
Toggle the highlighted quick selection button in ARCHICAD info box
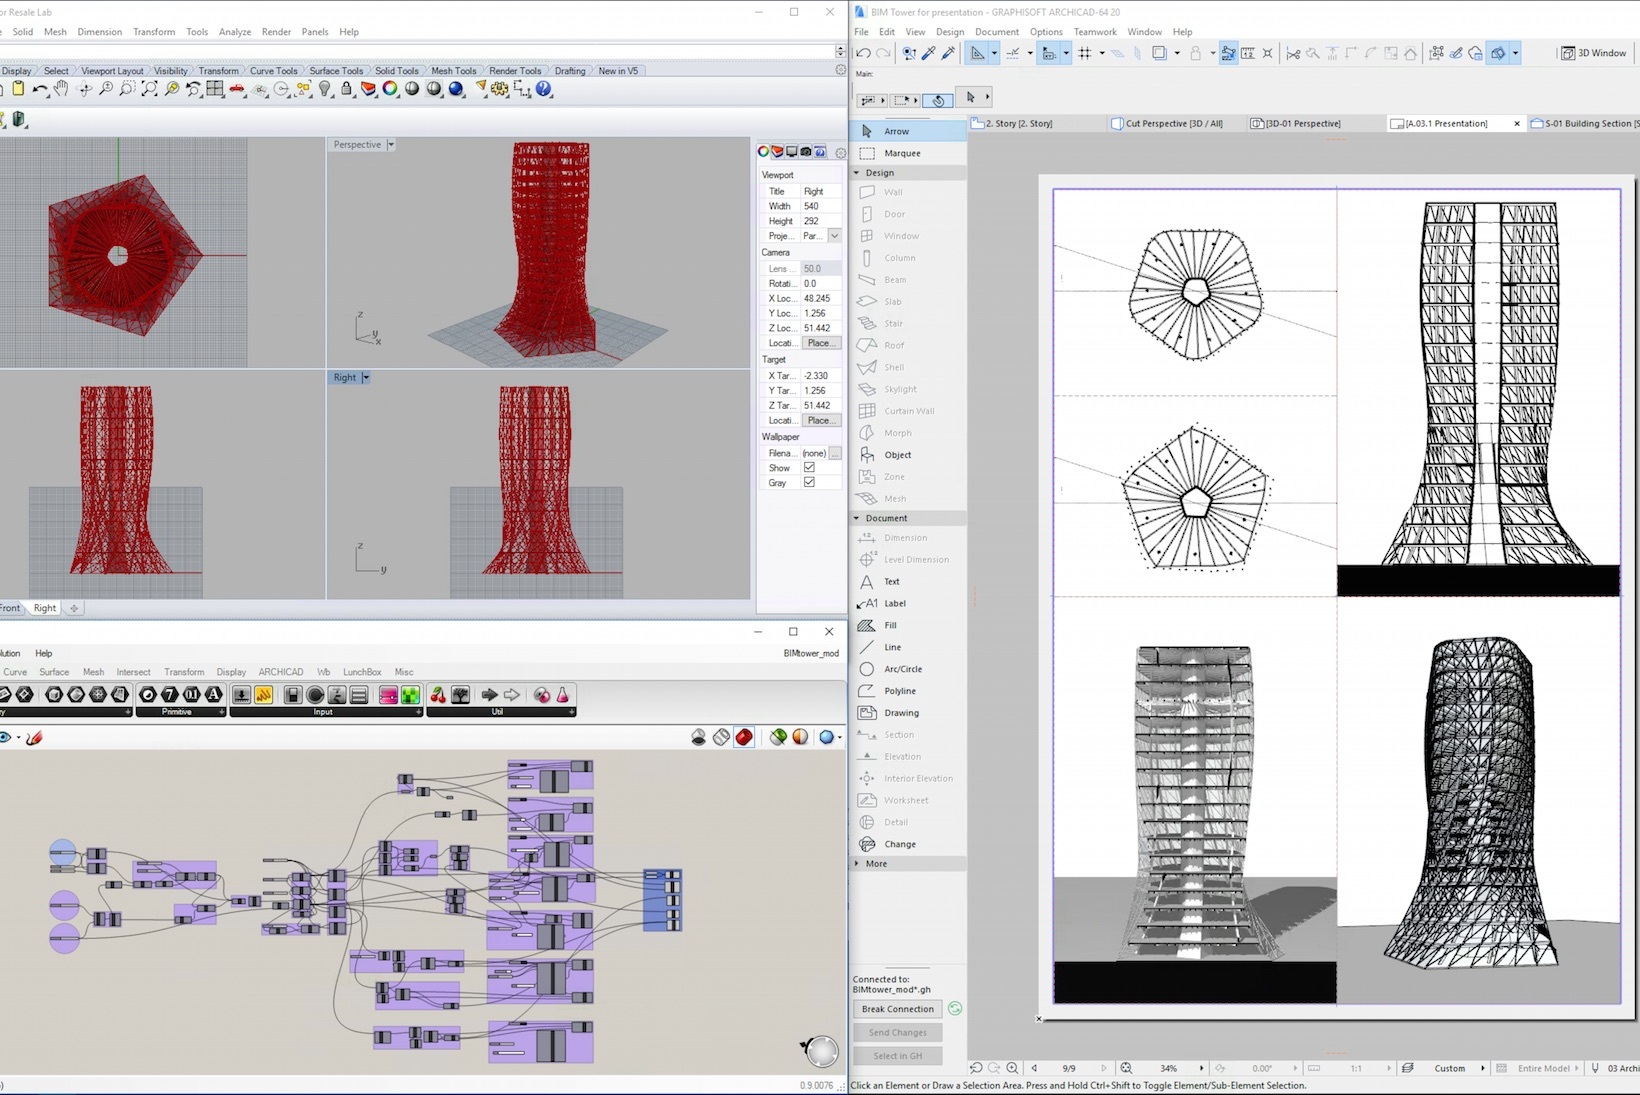click(938, 100)
